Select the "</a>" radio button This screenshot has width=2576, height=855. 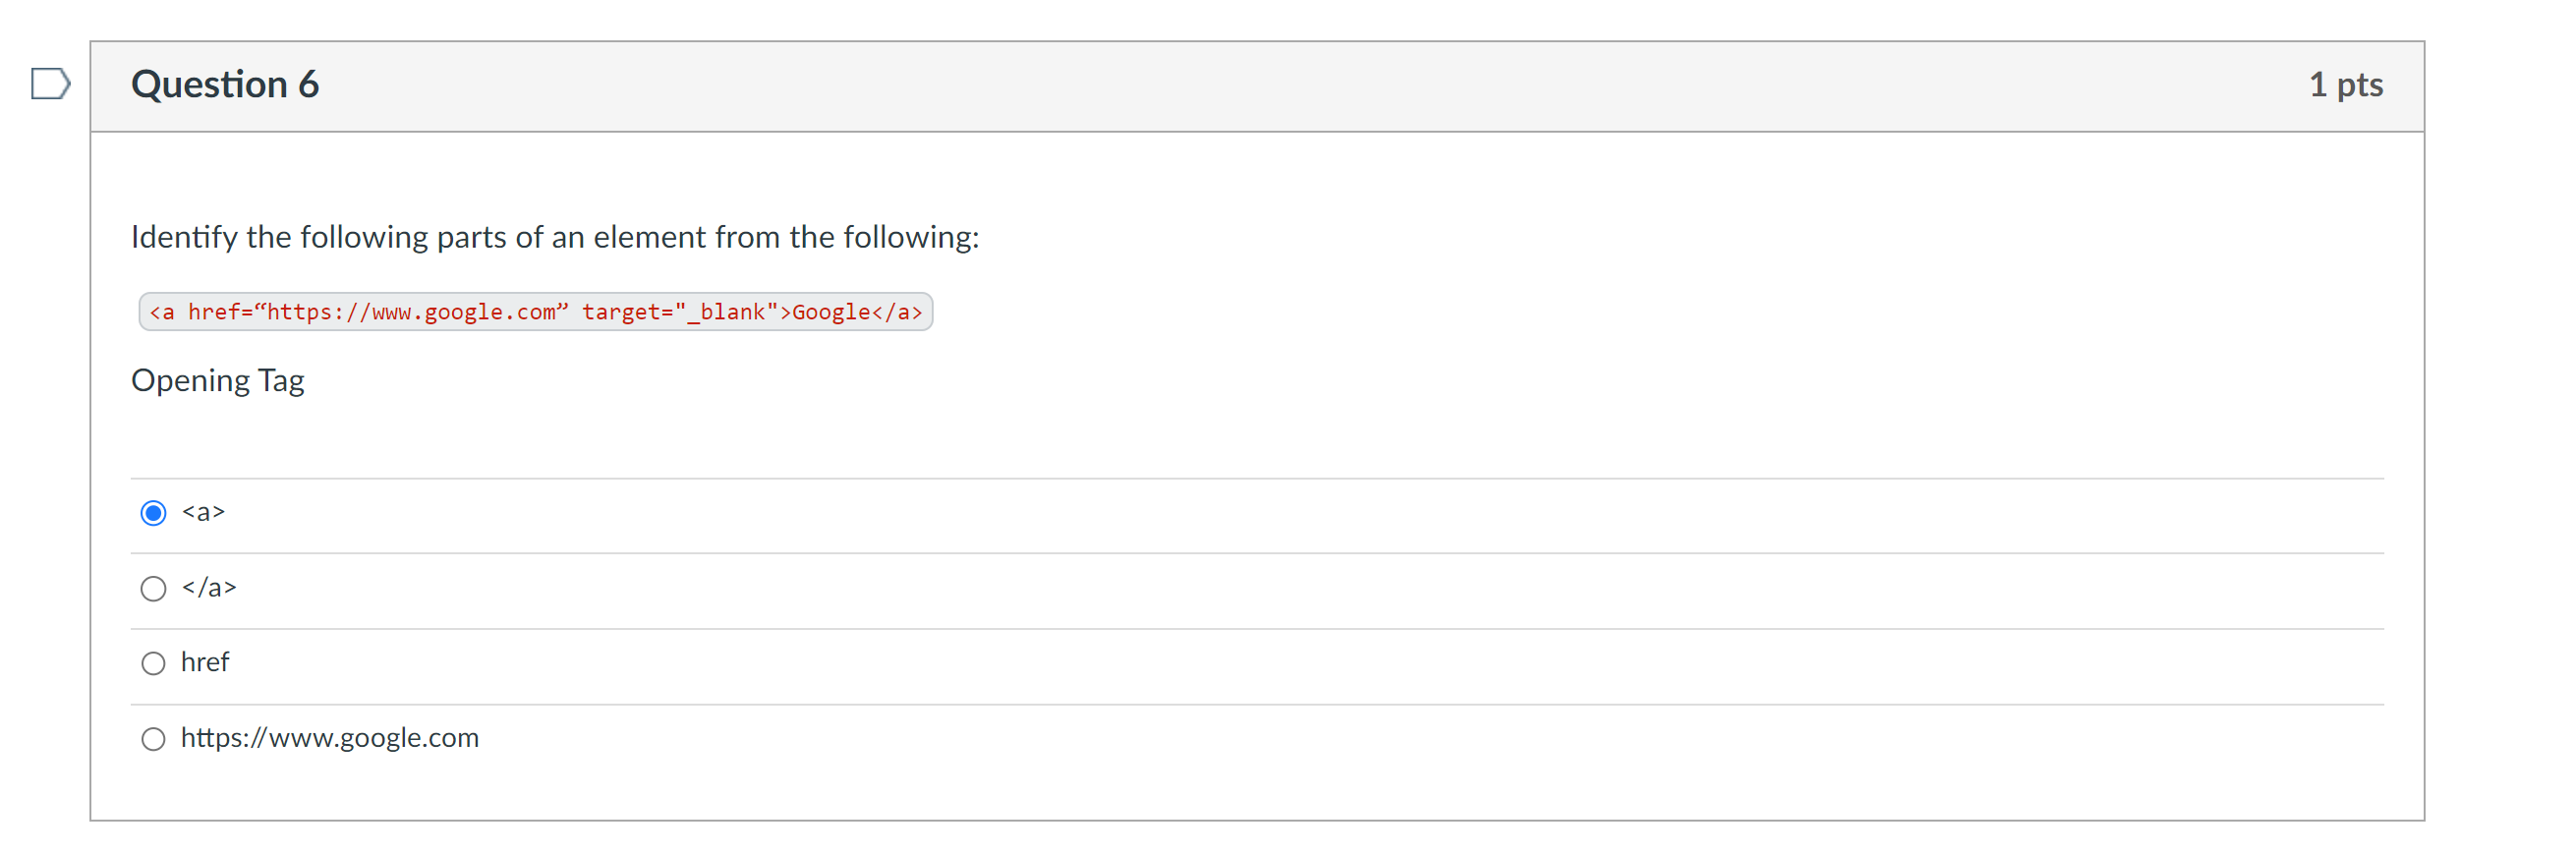153,588
